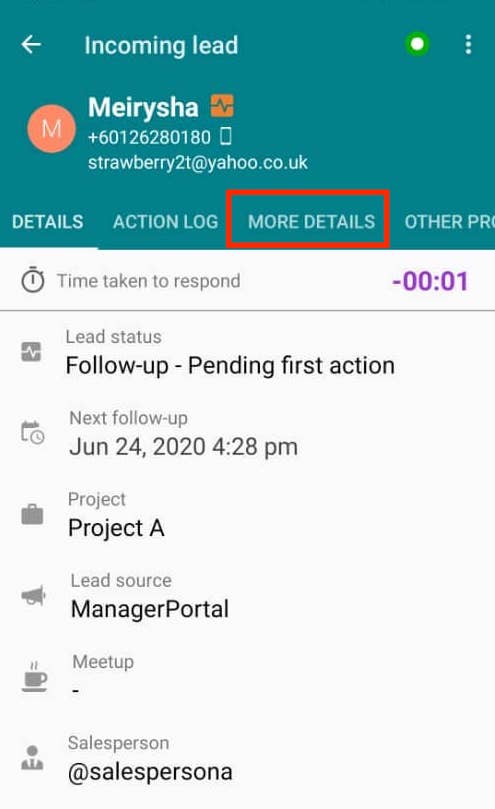
Task: Tap the mobile phone icon next to number
Action: (x=226, y=136)
